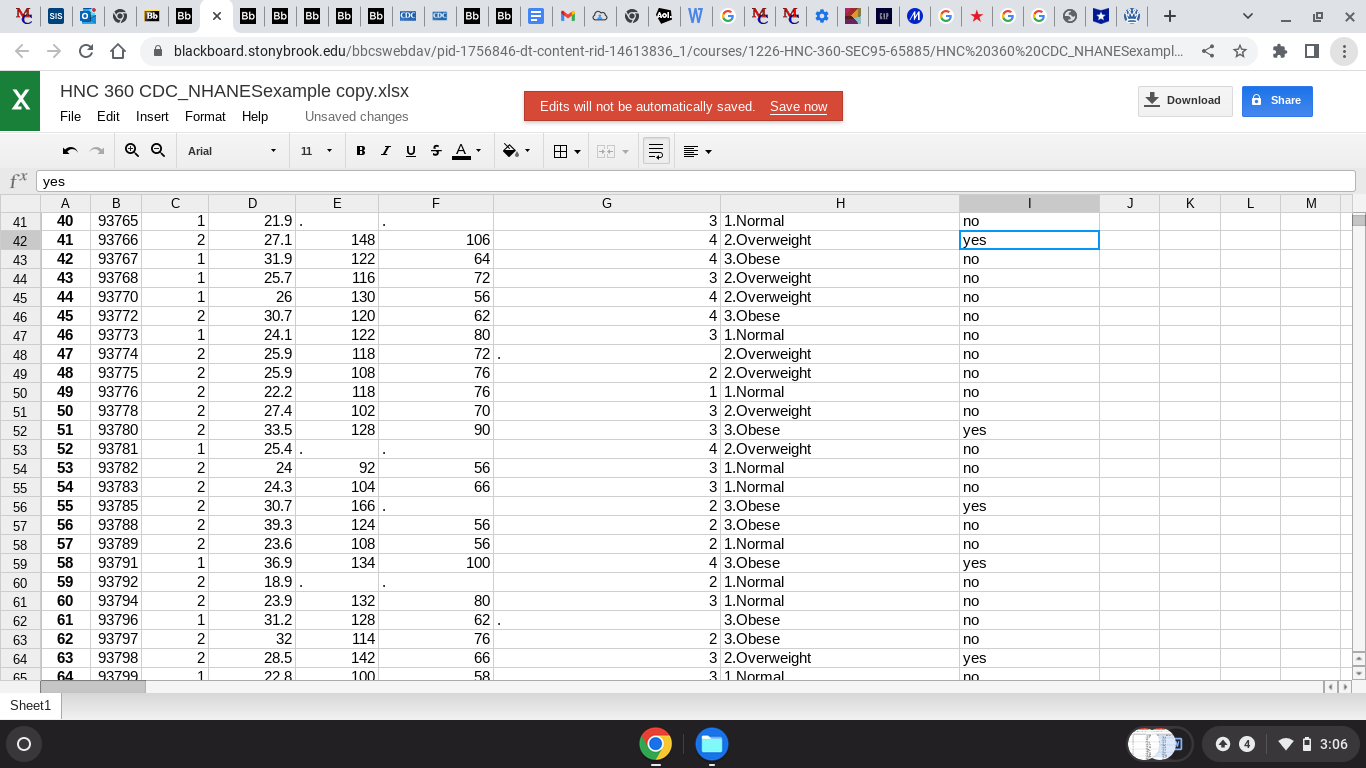Viewport: 1366px width, 768px height.
Task: Click cell with 3.Obese in row 52
Action: click(x=840, y=430)
